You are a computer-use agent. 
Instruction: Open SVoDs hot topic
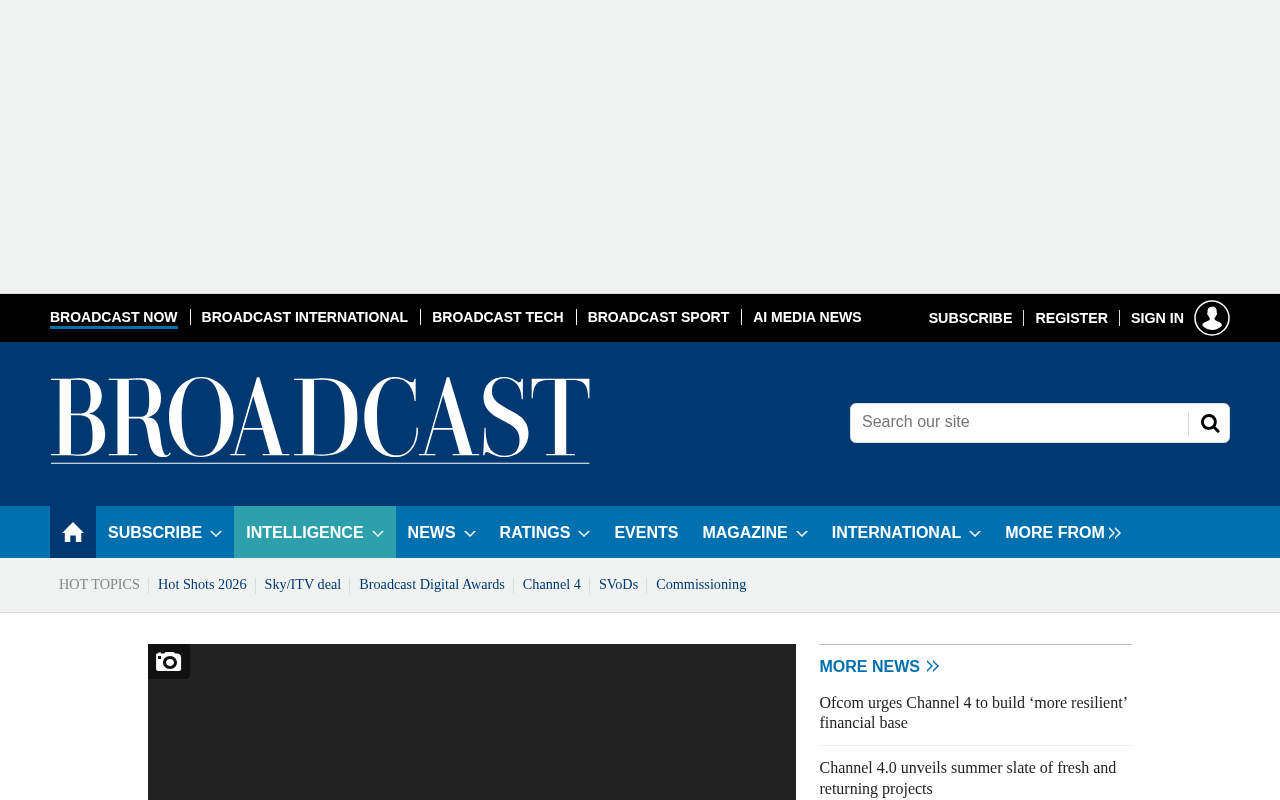tap(618, 585)
